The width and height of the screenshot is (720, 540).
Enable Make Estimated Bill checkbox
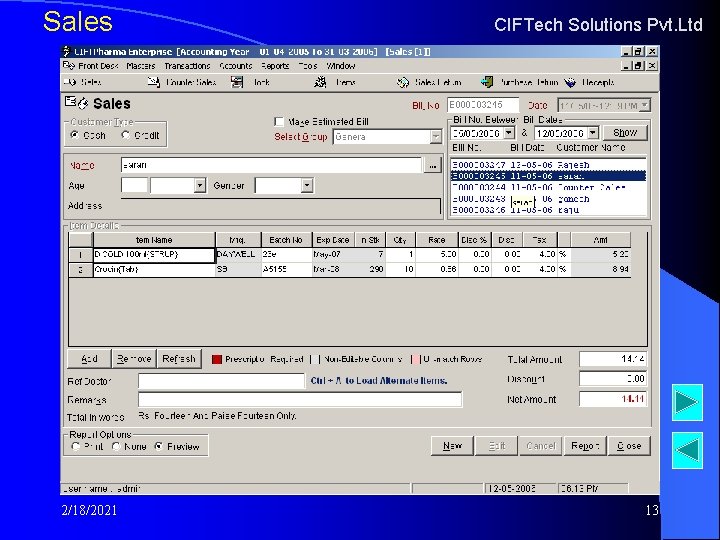(279, 122)
